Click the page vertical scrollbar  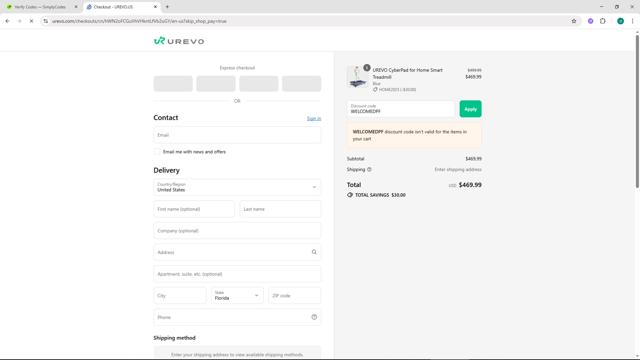(x=637, y=111)
